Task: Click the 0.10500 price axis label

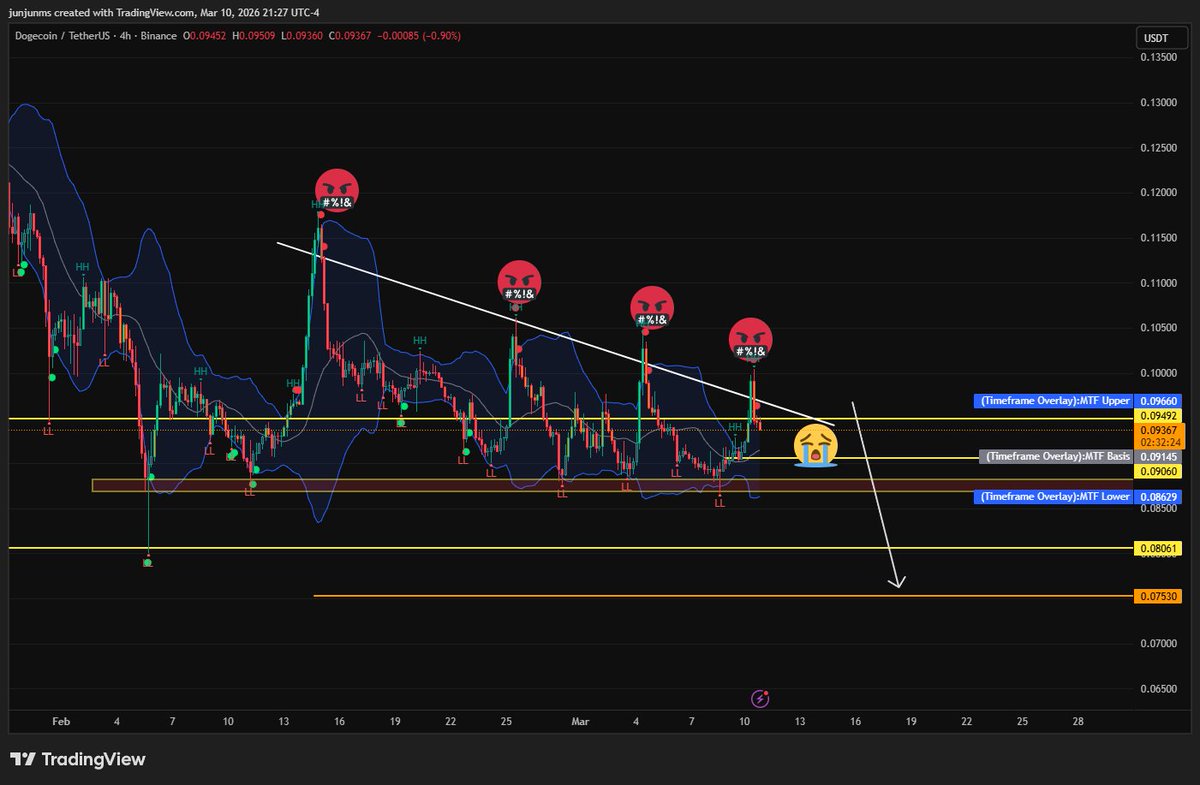Action: point(1158,328)
